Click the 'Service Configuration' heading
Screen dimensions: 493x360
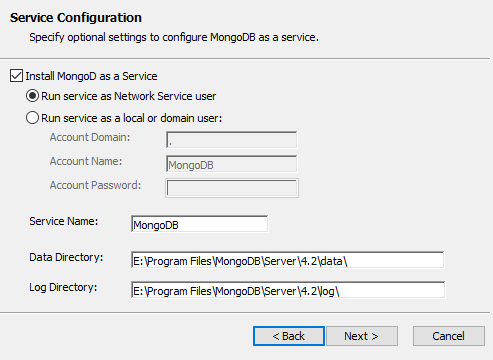tap(76, 18)
